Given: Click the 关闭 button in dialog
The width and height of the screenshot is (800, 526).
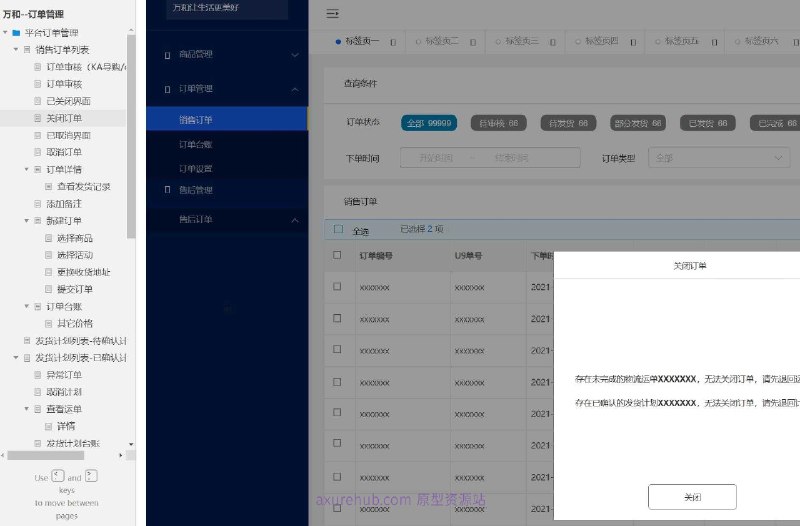Looking at the screenshot, I should click(x=692, y=497).
